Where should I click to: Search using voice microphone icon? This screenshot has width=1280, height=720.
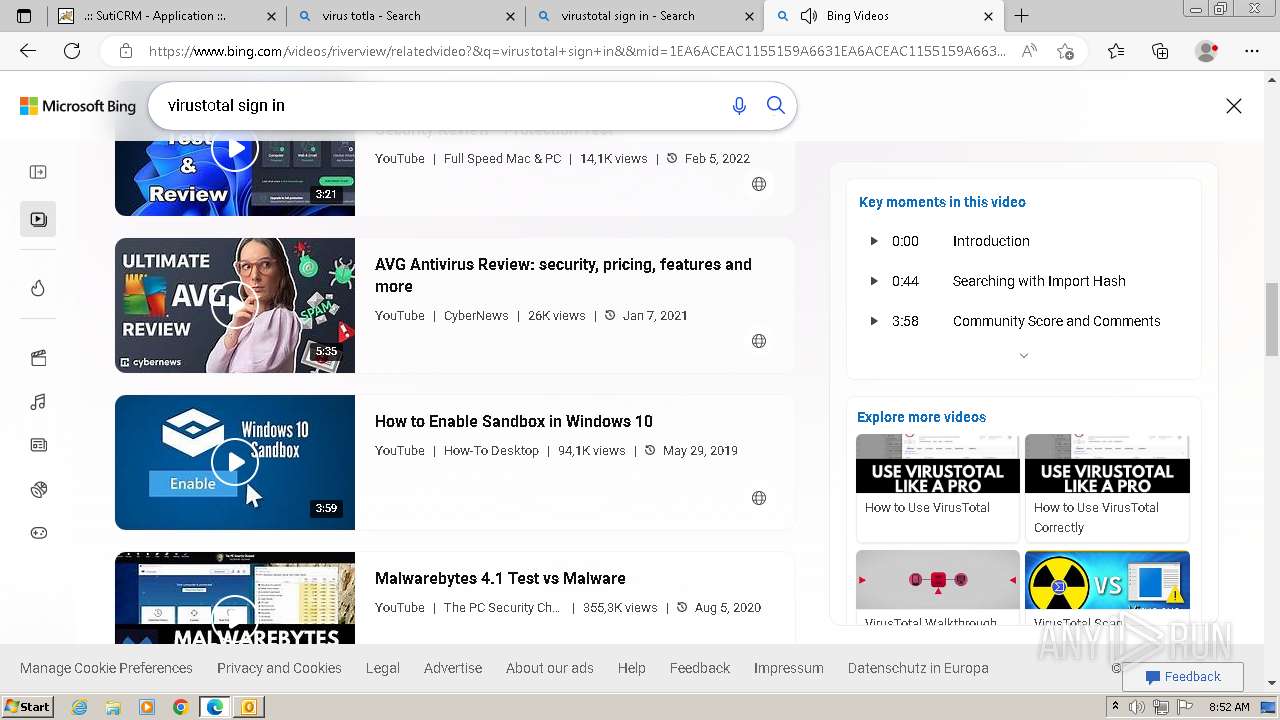click(x=739, y=105)
